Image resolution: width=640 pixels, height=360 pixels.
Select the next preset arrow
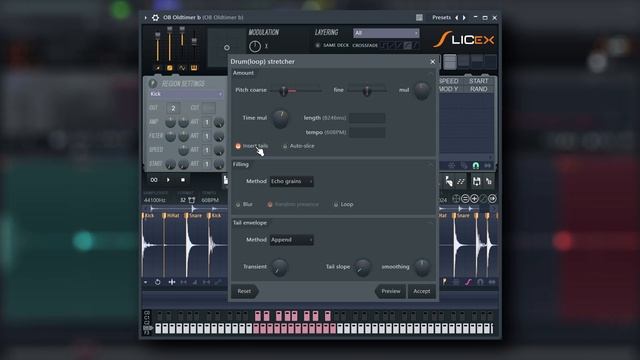464,18
